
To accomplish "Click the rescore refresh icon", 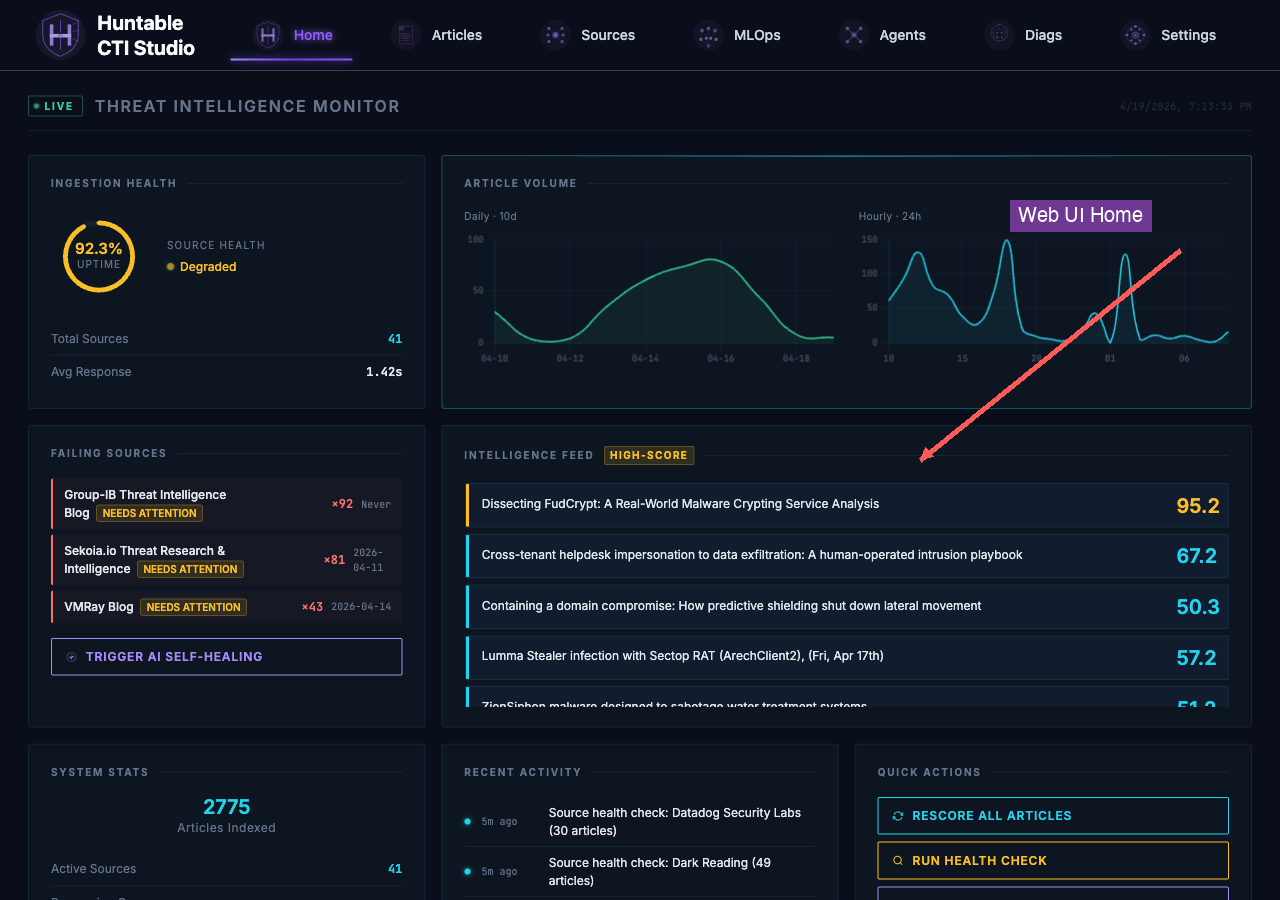I will tap(898, 816).
